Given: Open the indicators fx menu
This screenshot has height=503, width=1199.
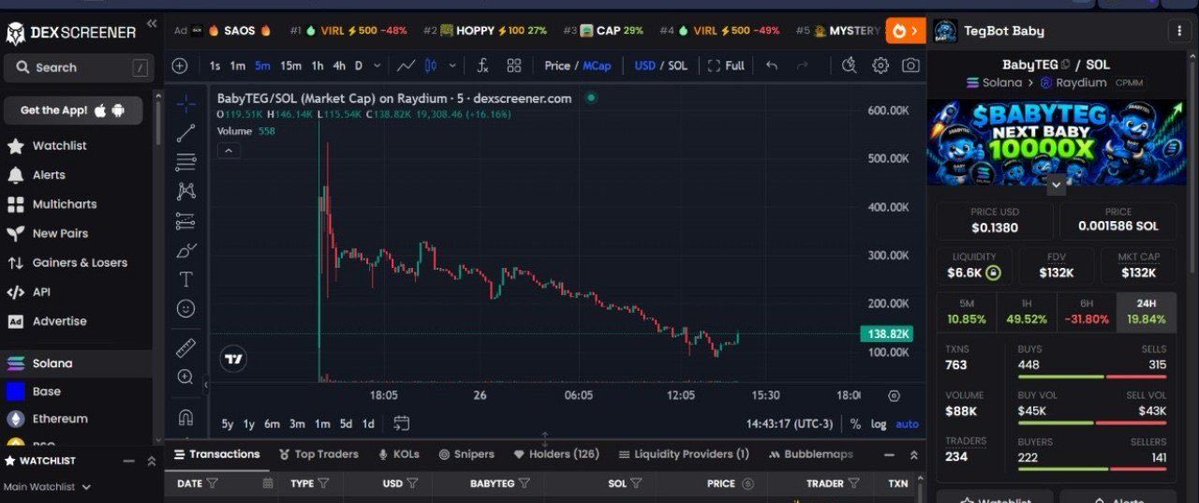Looking at the screenshot, I should [483, 66].
